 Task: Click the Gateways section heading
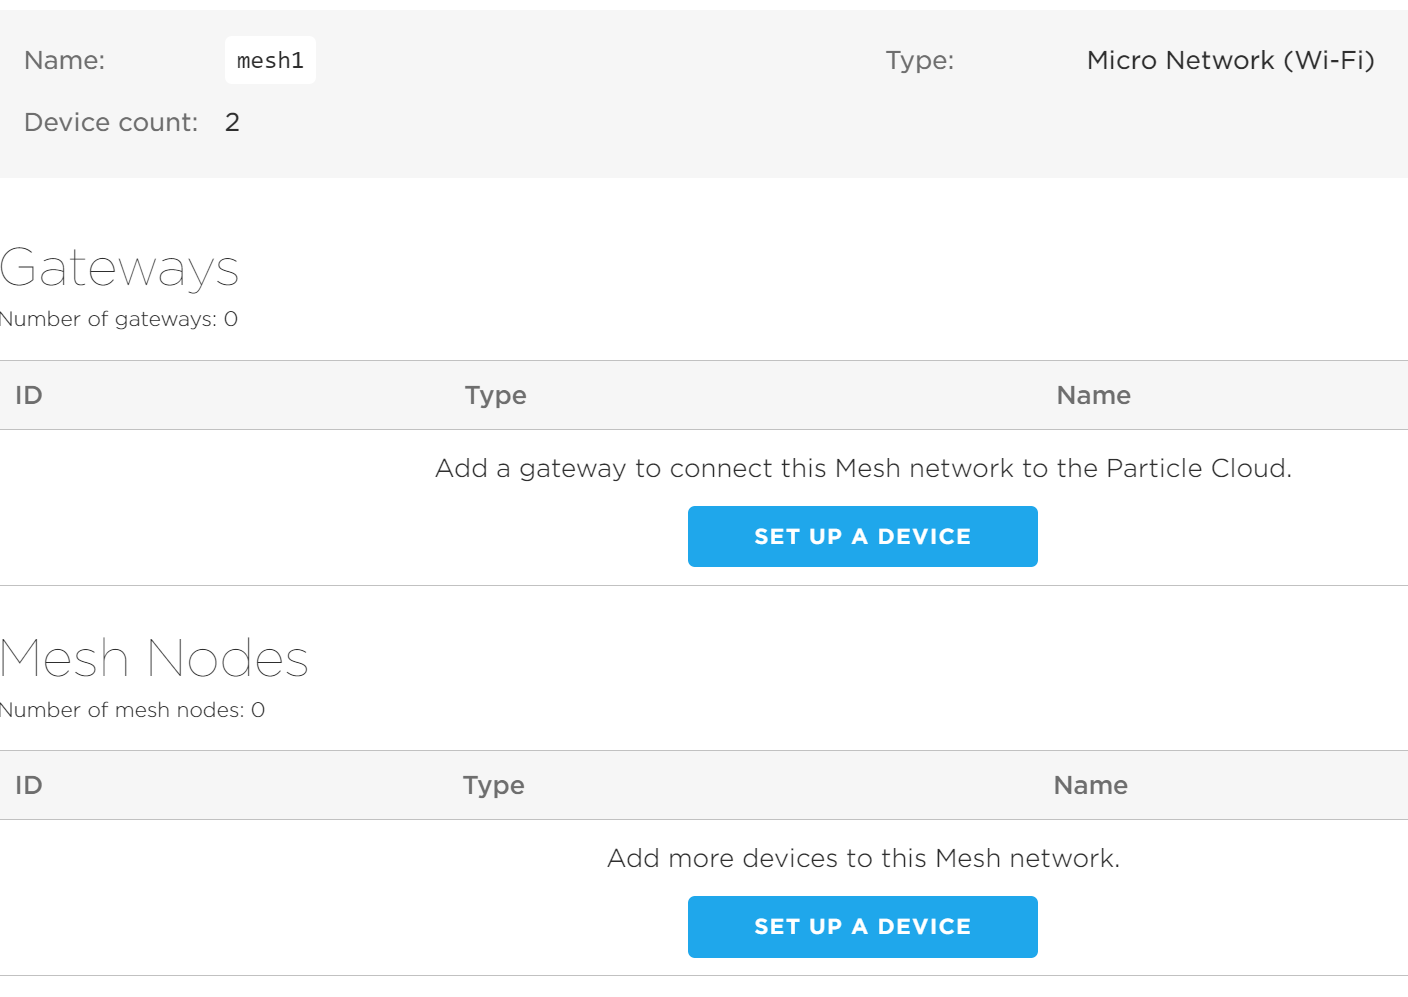tap(120, 268)
